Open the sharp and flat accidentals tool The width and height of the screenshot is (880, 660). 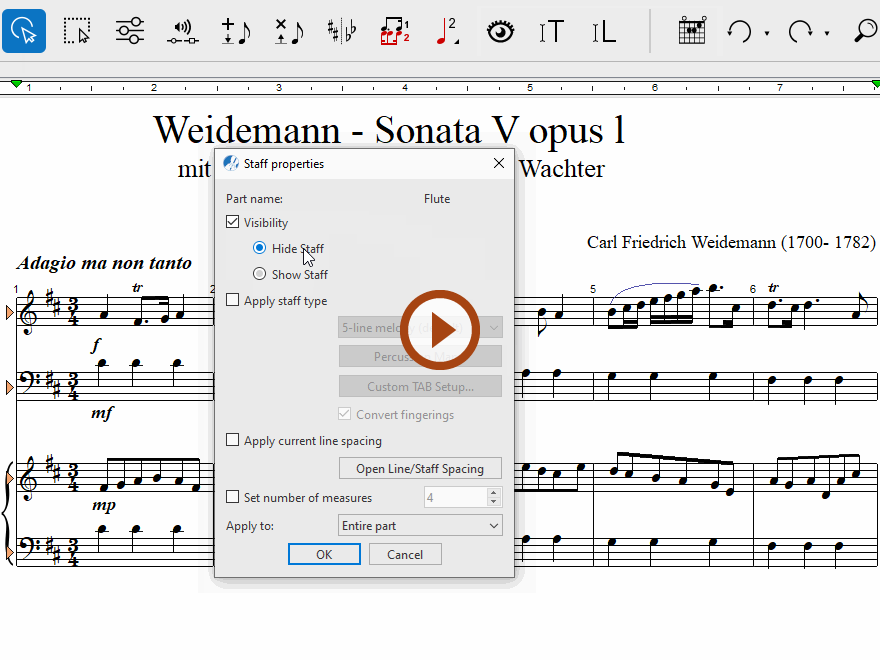click(342, 31)
